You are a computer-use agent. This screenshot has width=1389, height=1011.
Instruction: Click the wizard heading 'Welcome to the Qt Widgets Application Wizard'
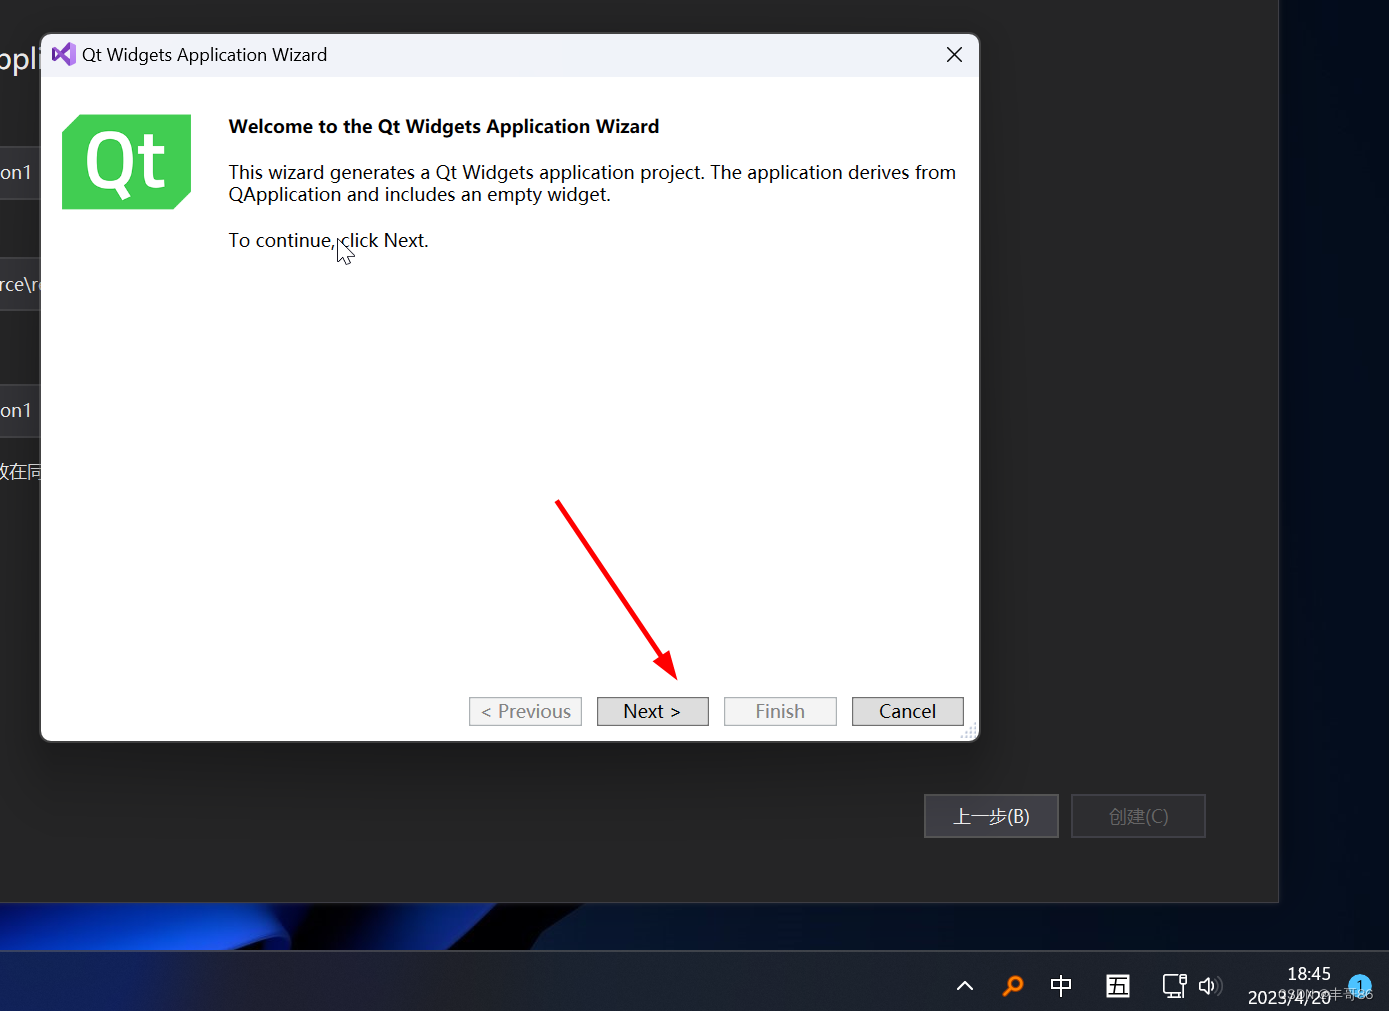(x=444, y=126)
